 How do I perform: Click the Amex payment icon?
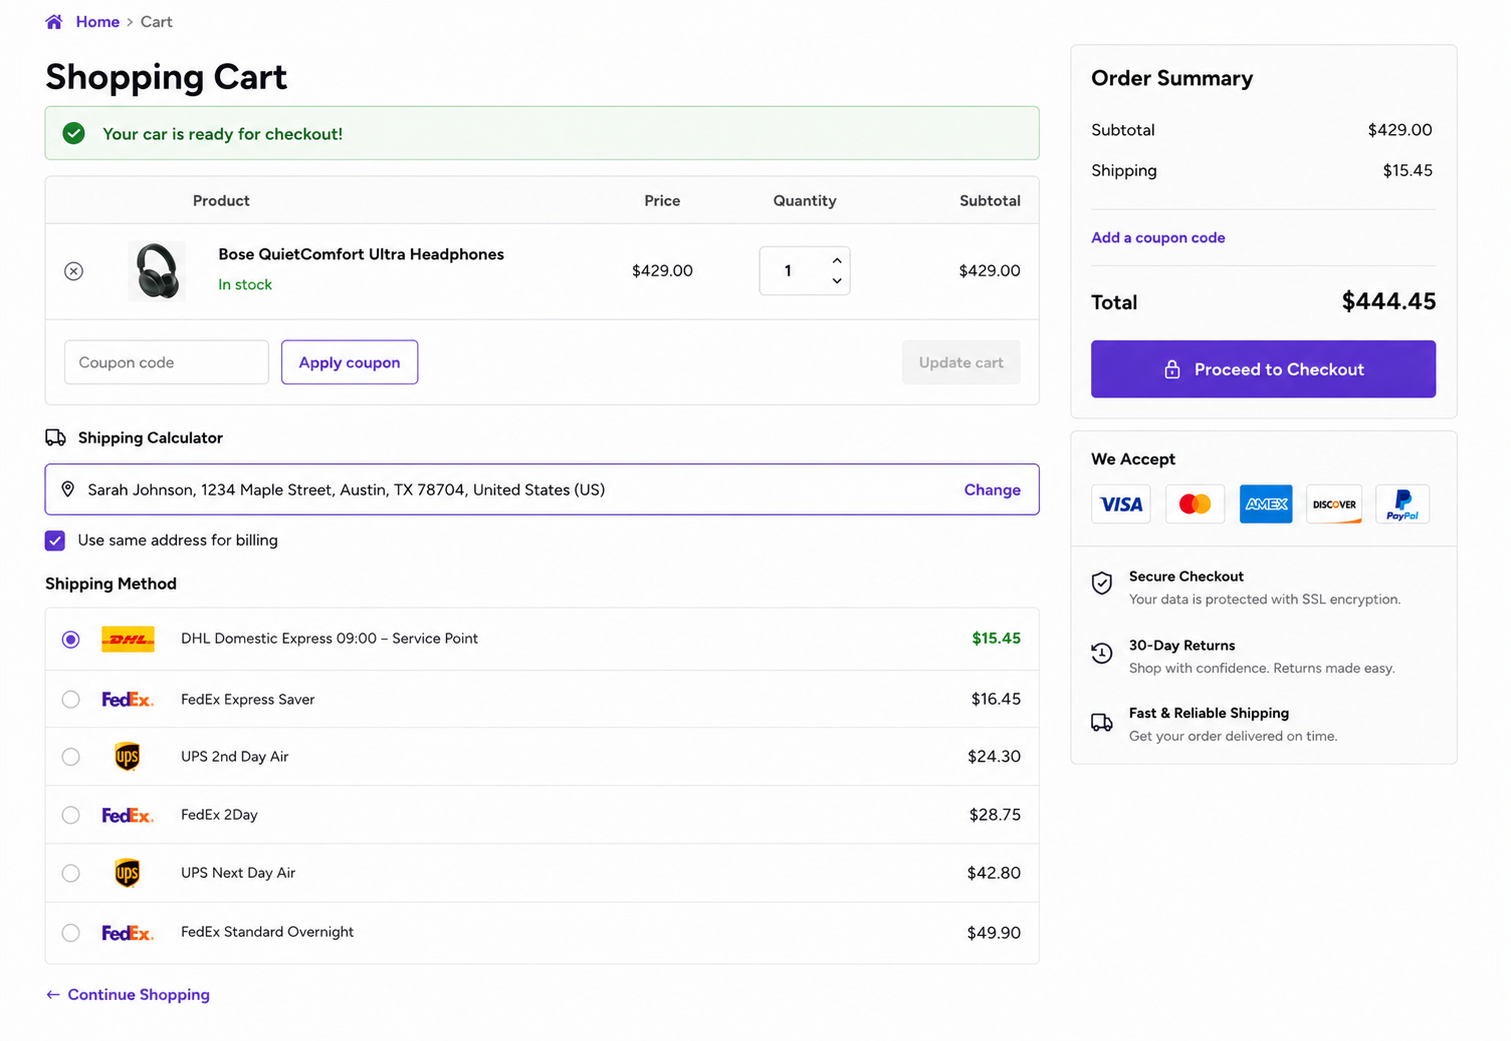(x=1266, y=504)
